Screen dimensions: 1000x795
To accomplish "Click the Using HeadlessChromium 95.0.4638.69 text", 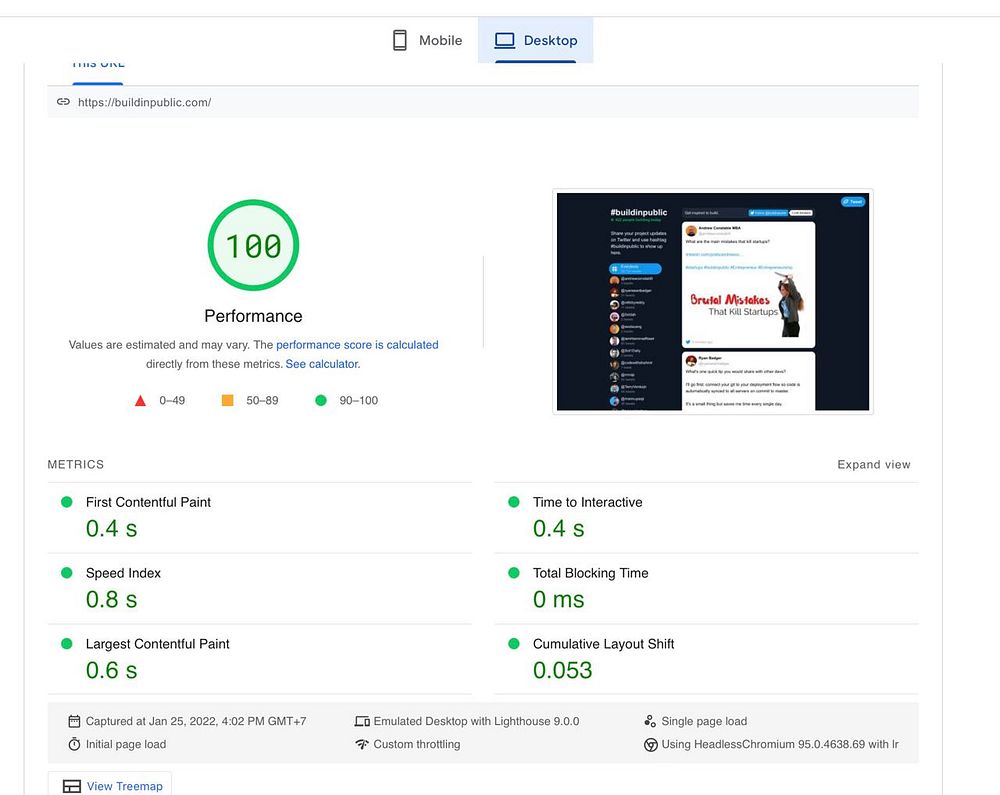I will [780, 744].
